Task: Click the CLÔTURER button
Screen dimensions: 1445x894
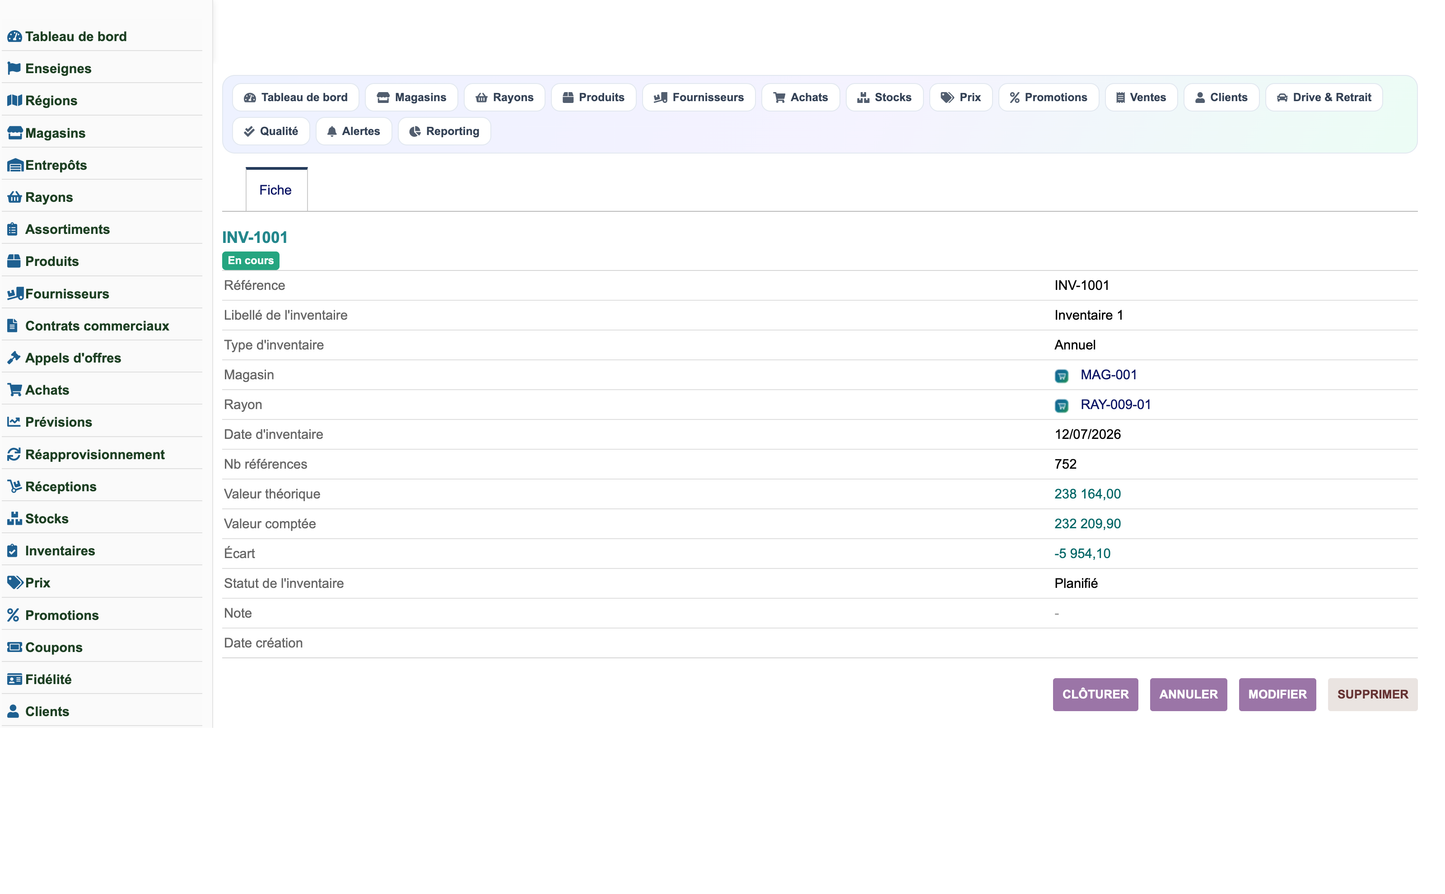Action: click(x=1095, y=694)
